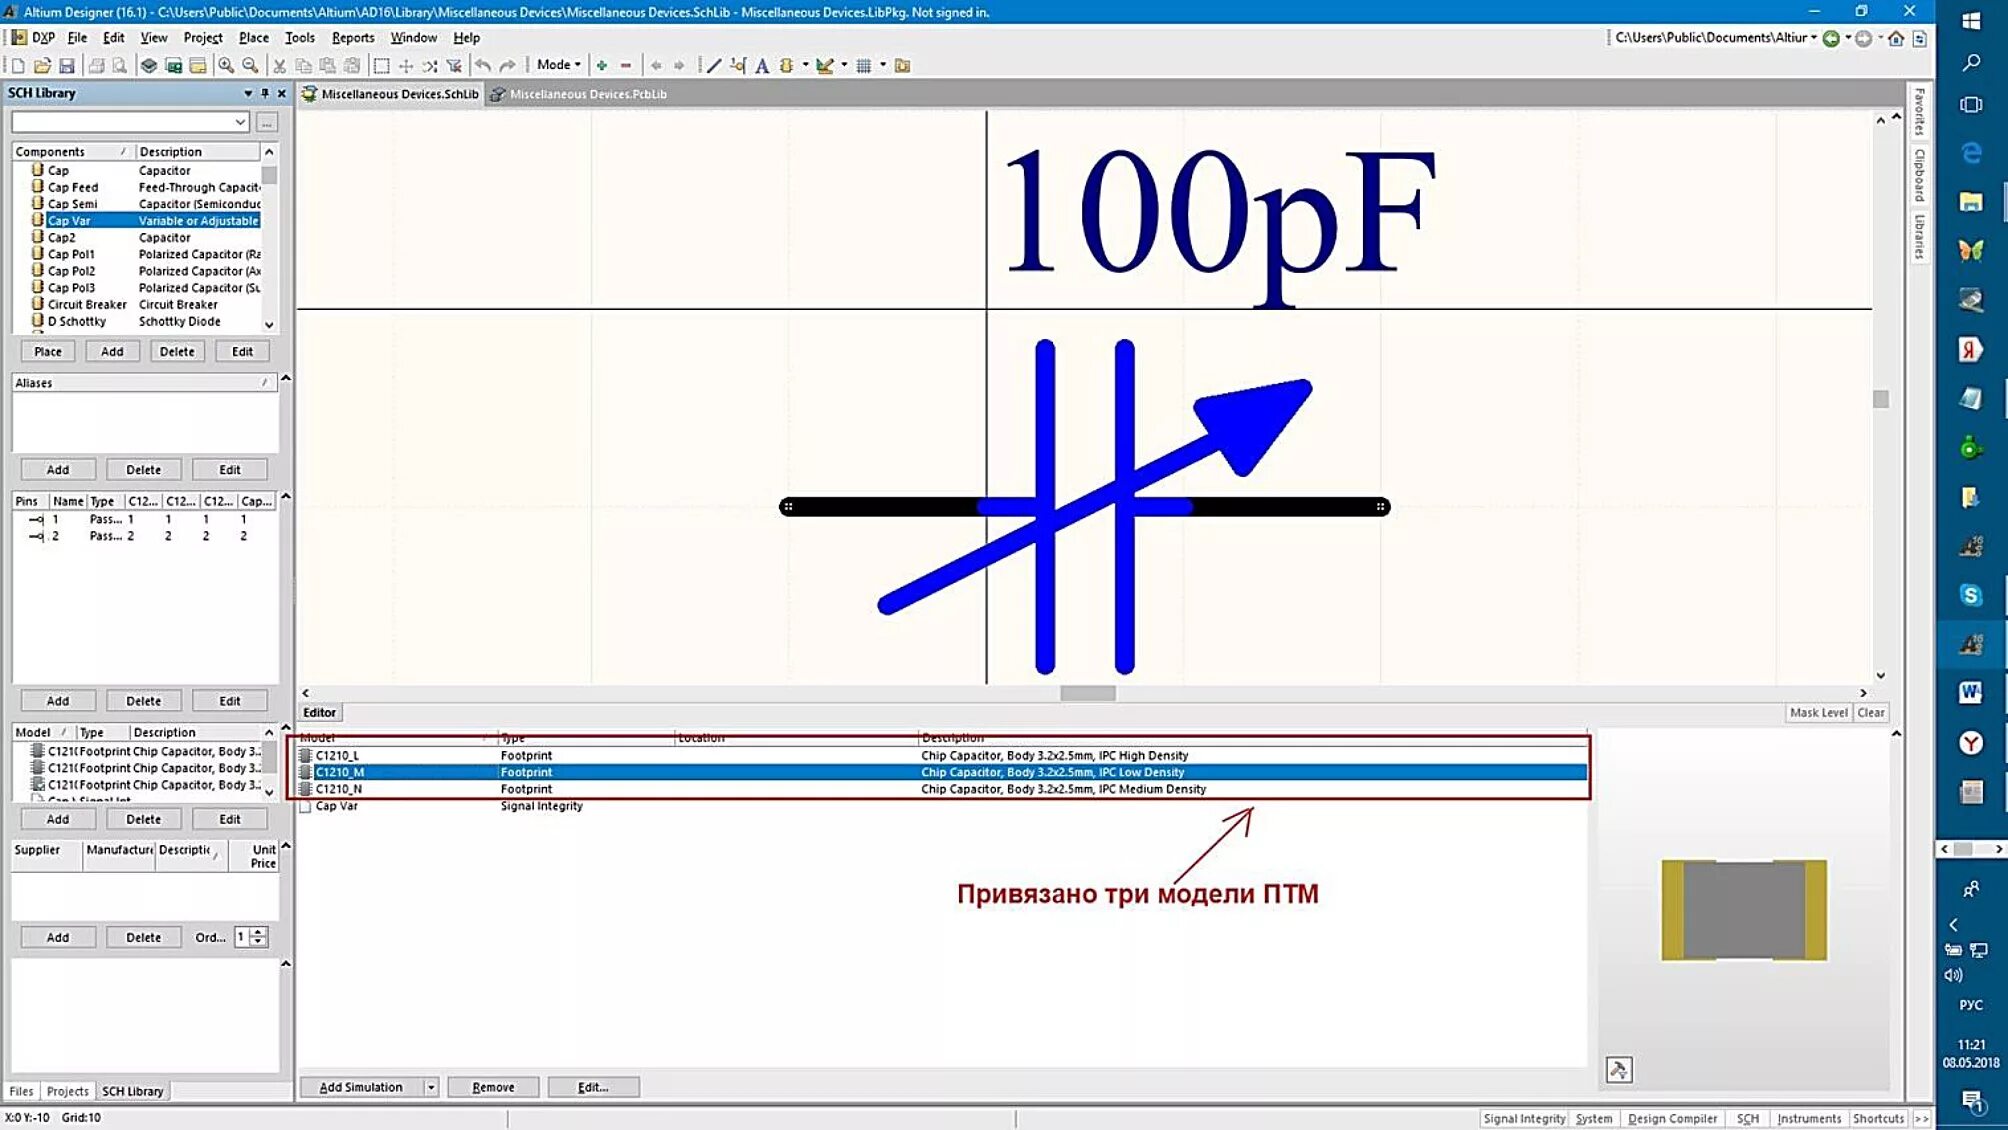Screen dimensions: 2008x1130
Task: Select the Zoom In tool
Action: pos(226,64)
